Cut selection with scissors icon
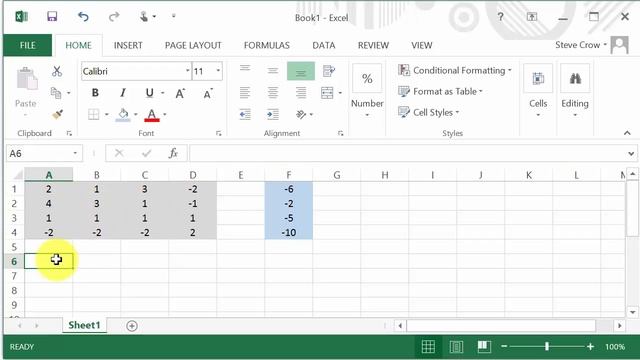 coord(57,71)
